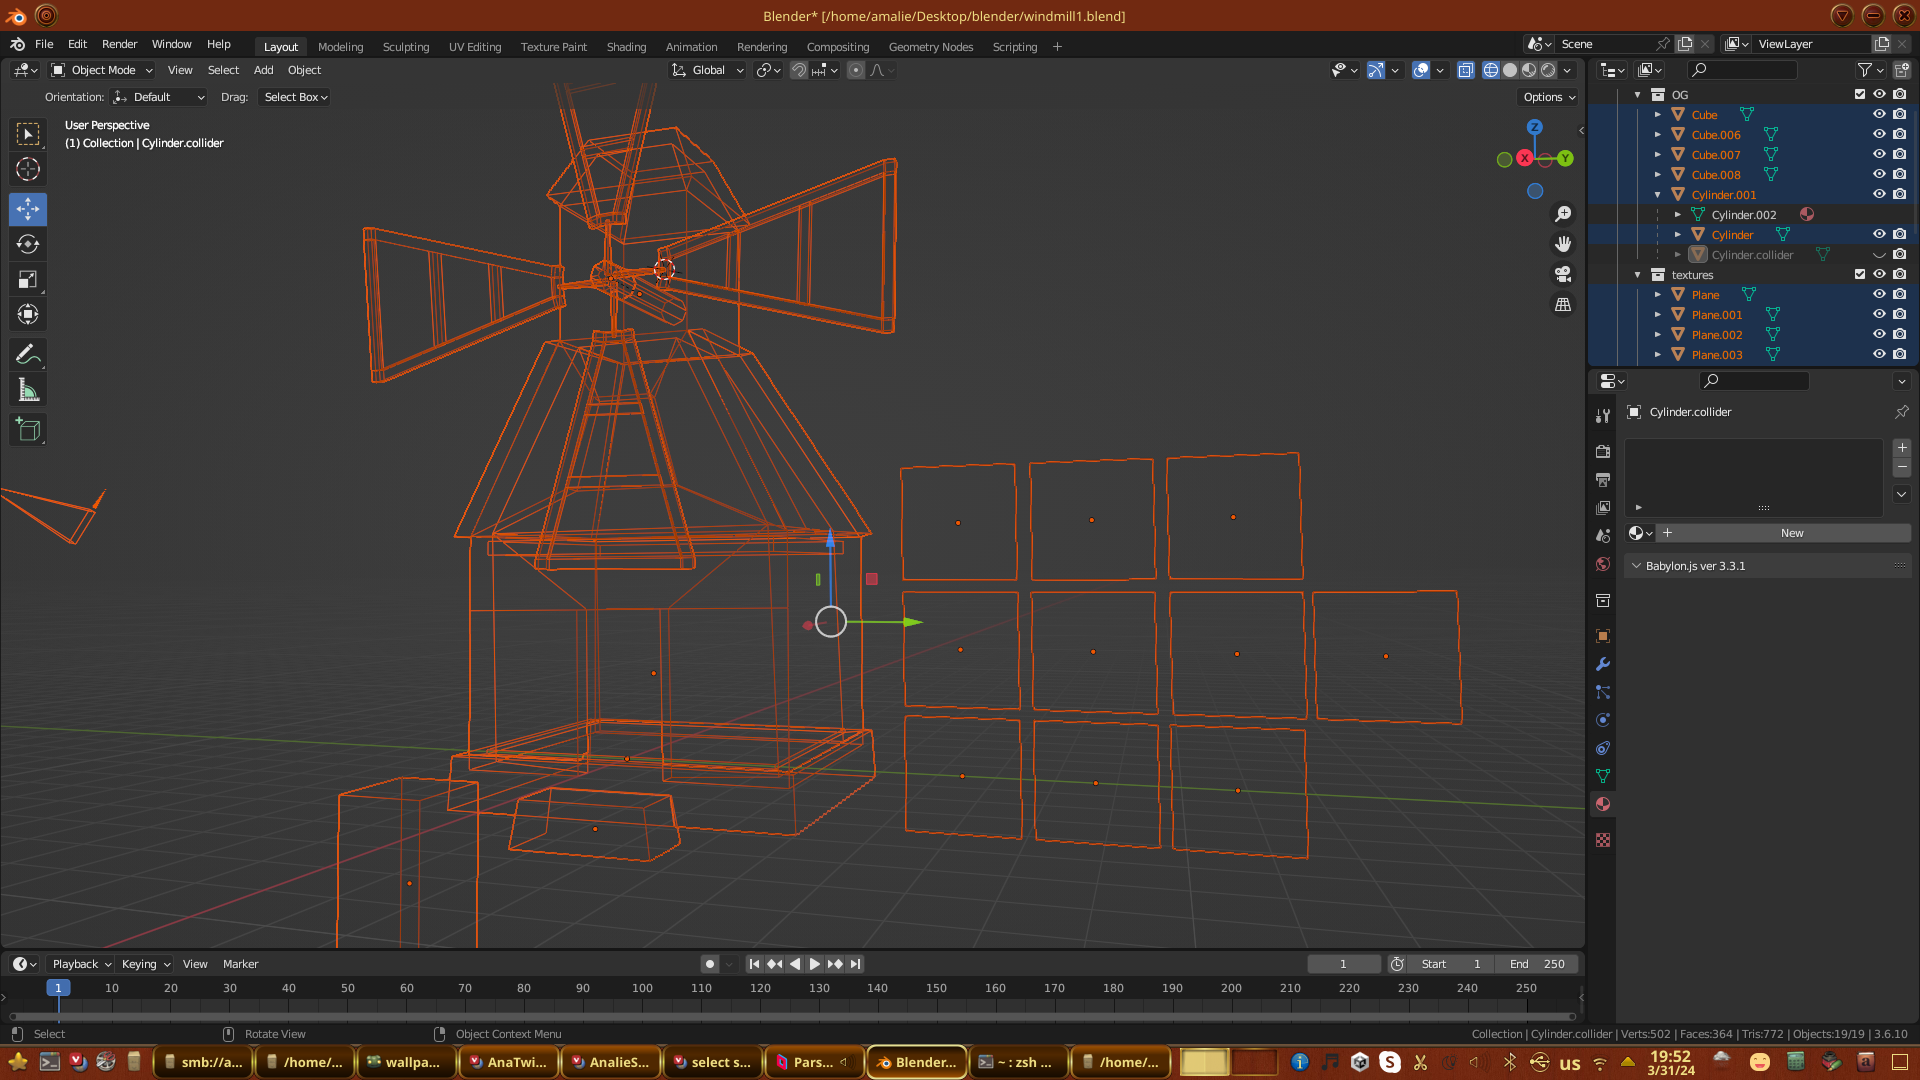Hide Cube.007 using its eye icon

pyautogui.click(x=1879, y=154)
